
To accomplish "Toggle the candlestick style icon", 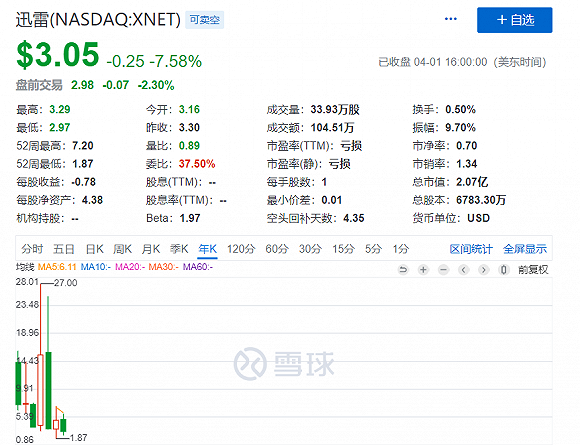I will [x=503, y=270].
